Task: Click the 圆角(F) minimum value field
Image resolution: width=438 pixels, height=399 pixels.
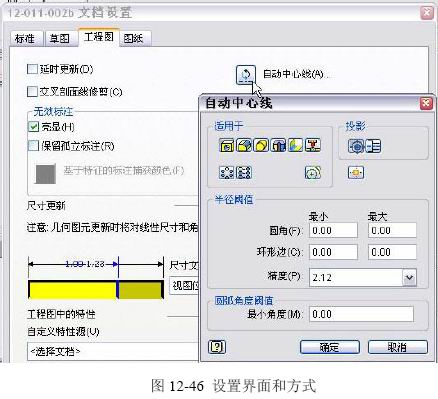Action: pos(333,230)
